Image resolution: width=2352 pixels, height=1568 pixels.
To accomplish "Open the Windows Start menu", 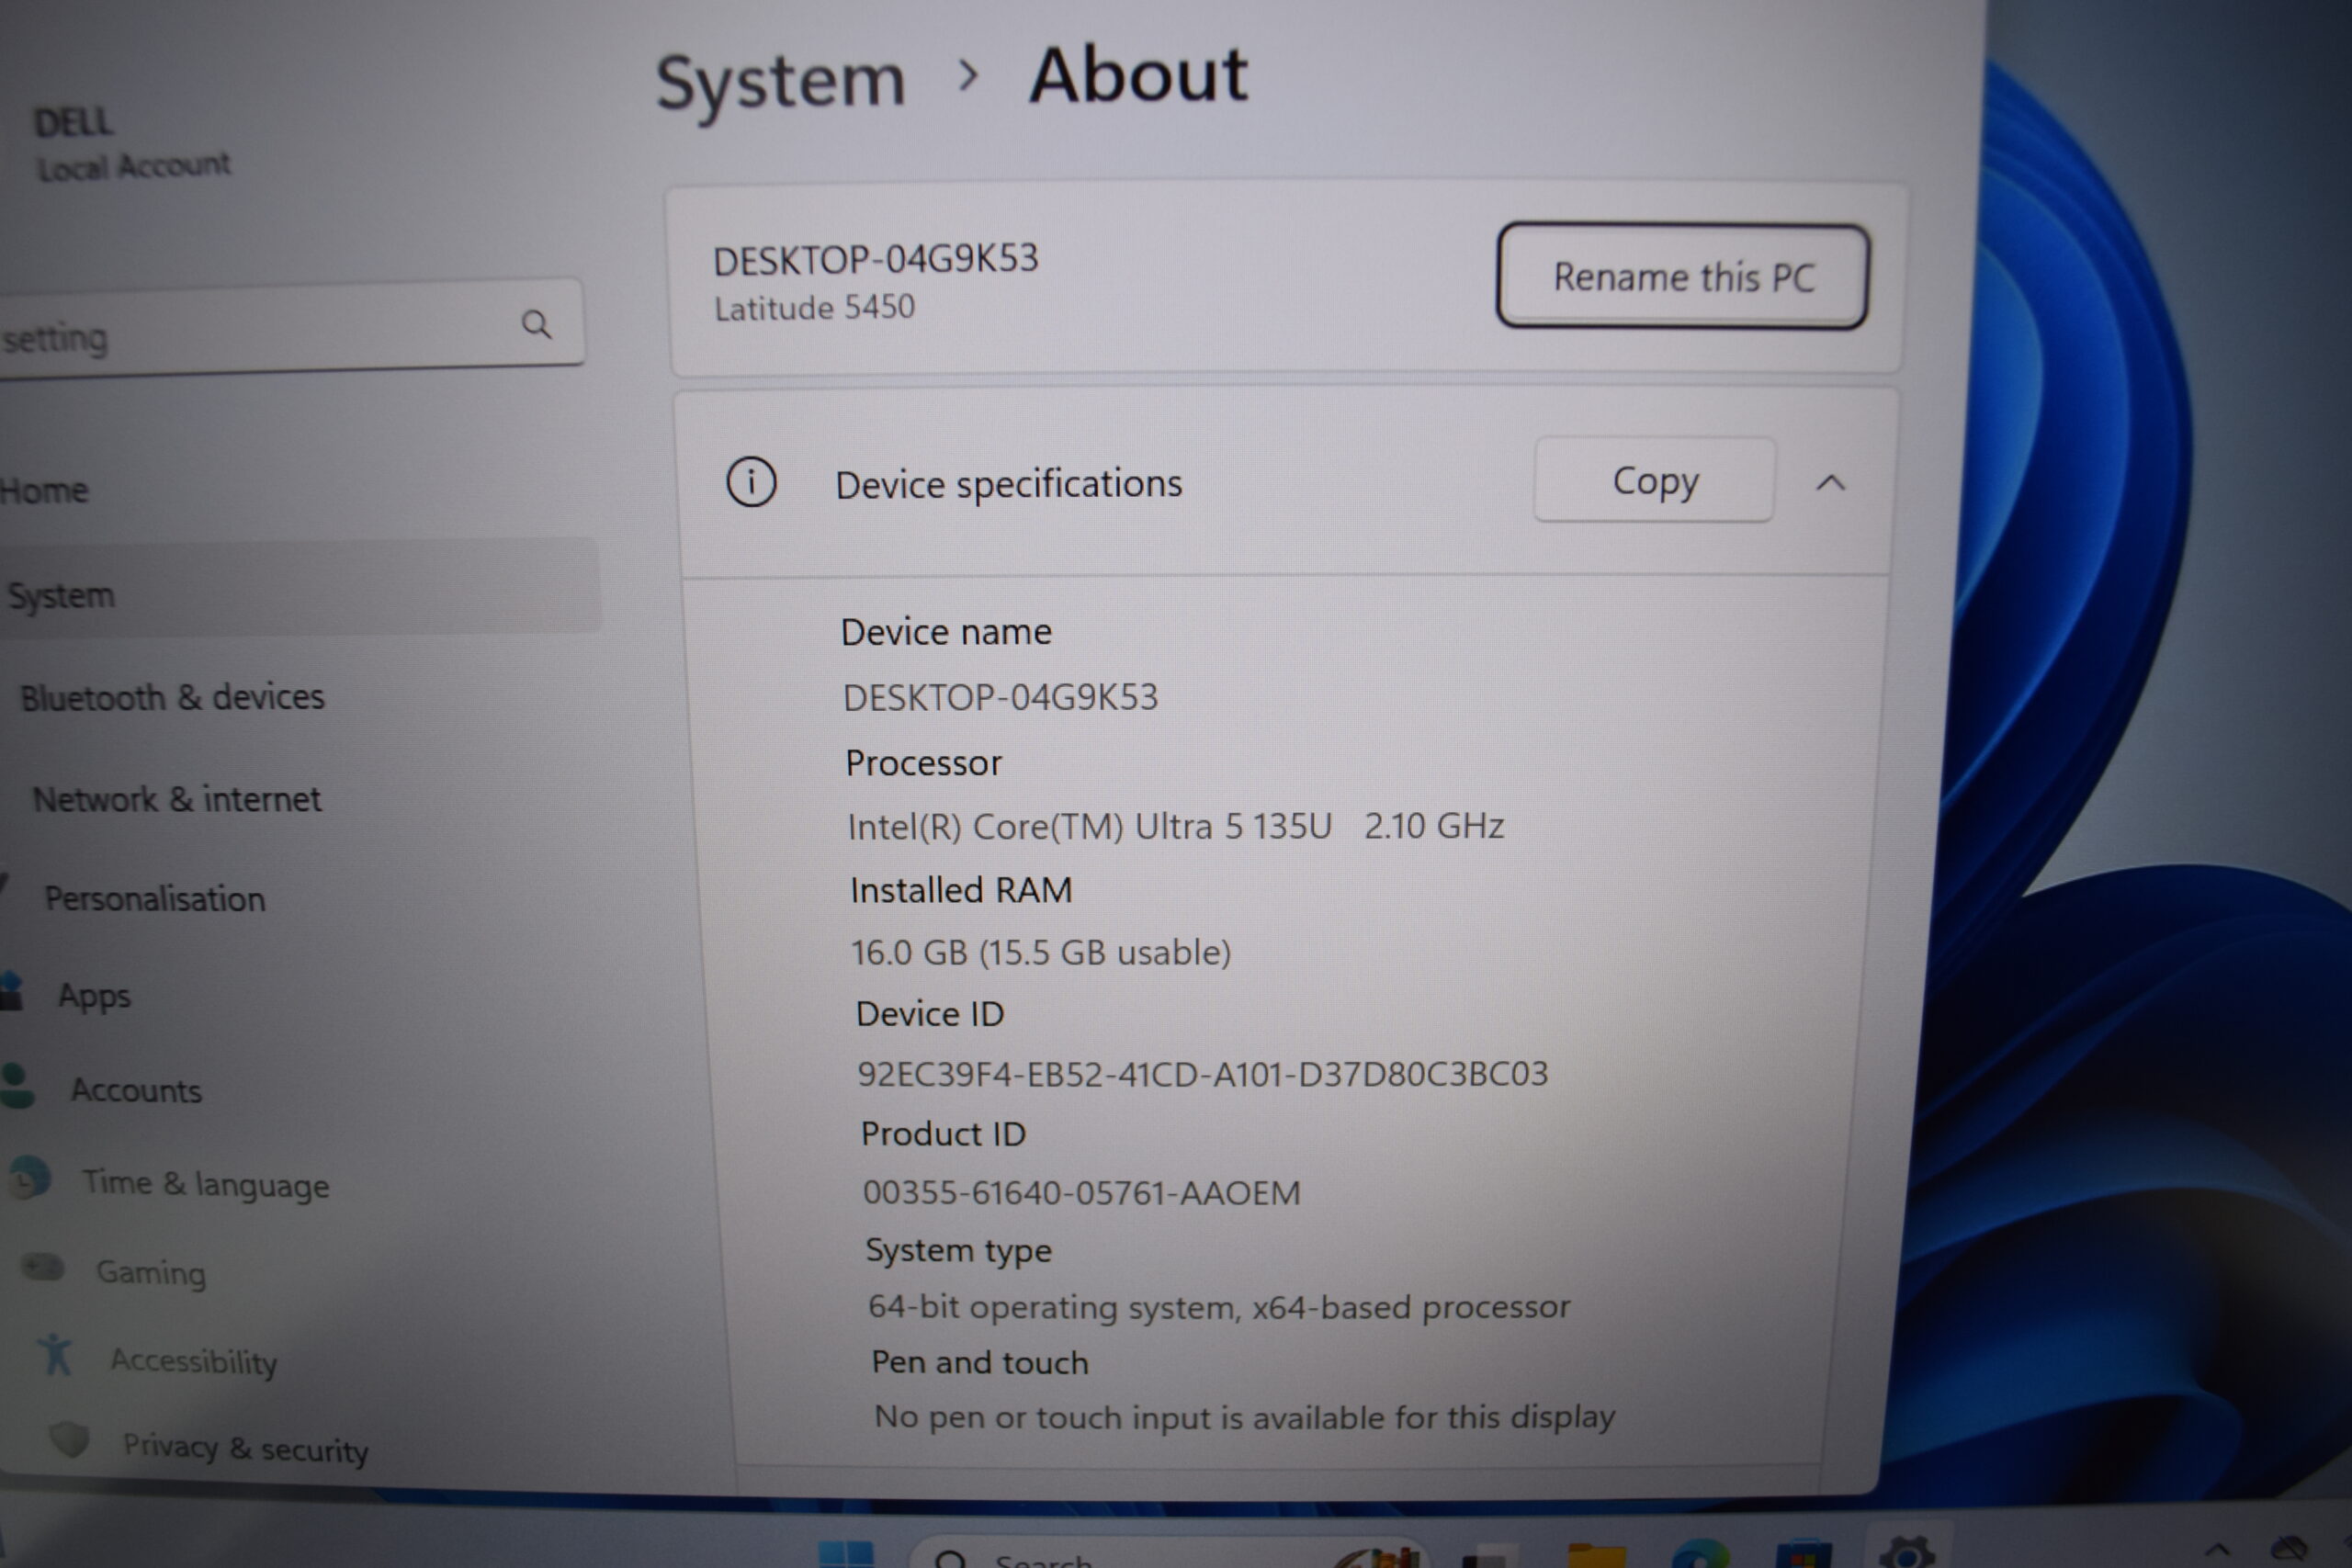I will point(845,1553).
